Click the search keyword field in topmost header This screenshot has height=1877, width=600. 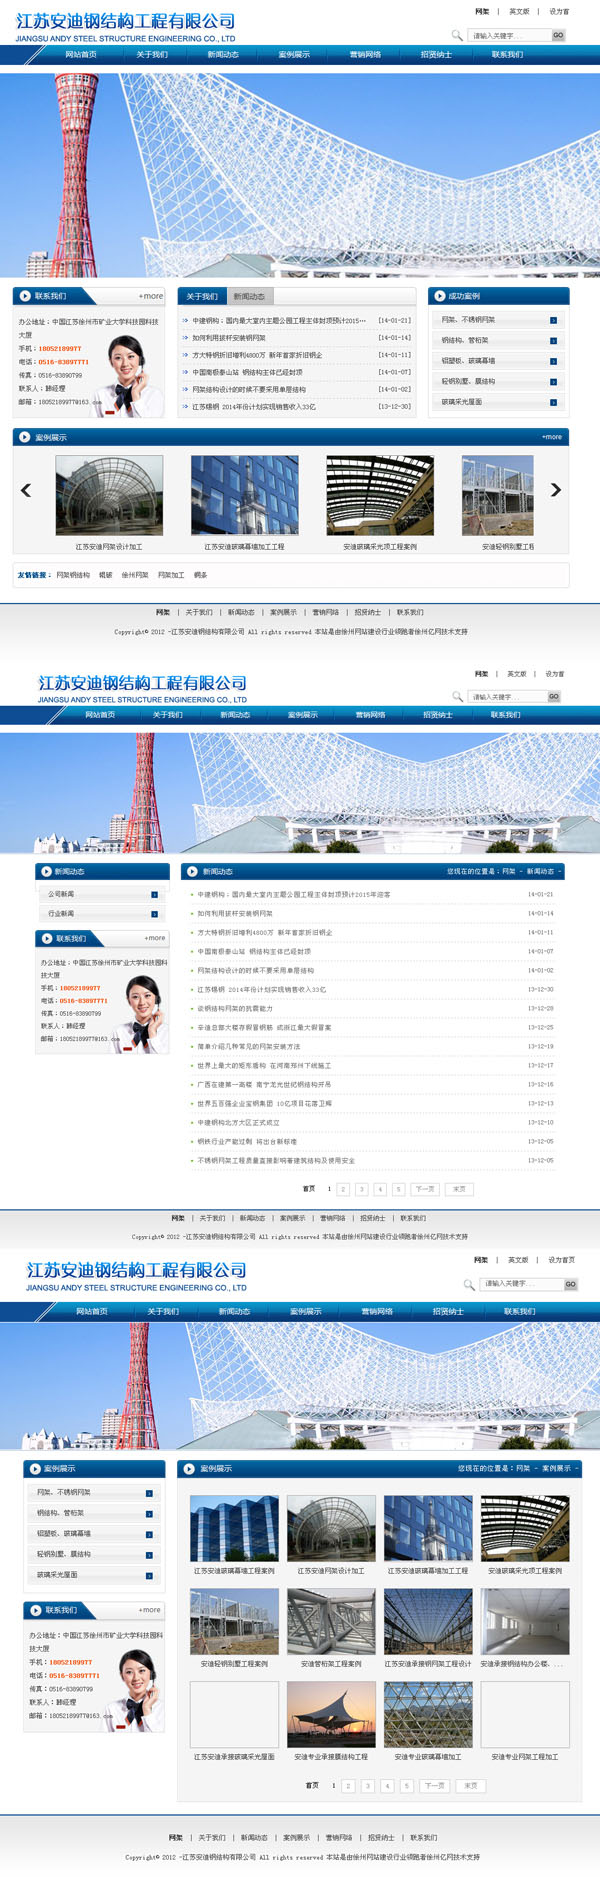coord(508,35)
